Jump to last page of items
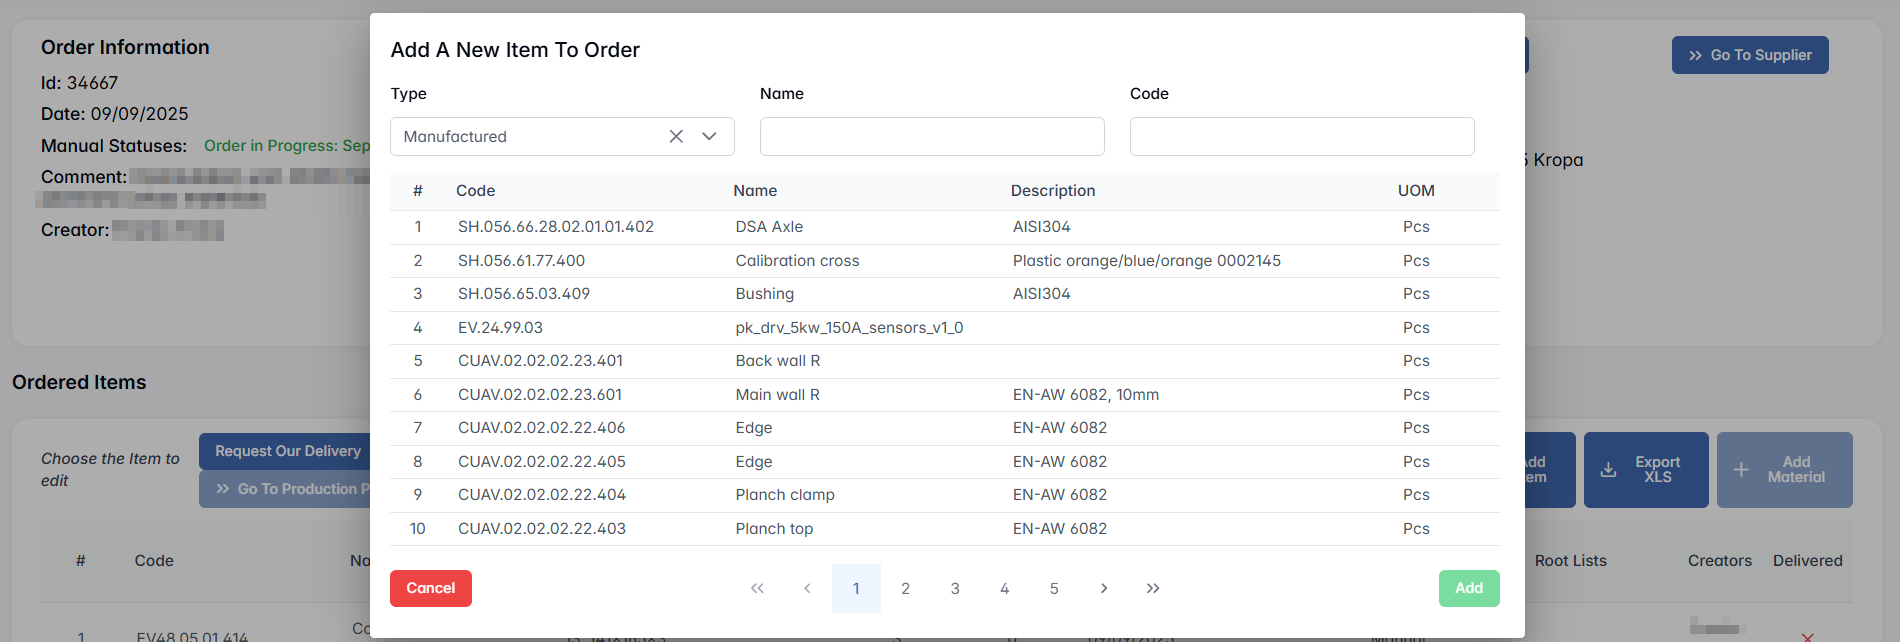Screen dimensions: 1900x642 point(1153,588)
